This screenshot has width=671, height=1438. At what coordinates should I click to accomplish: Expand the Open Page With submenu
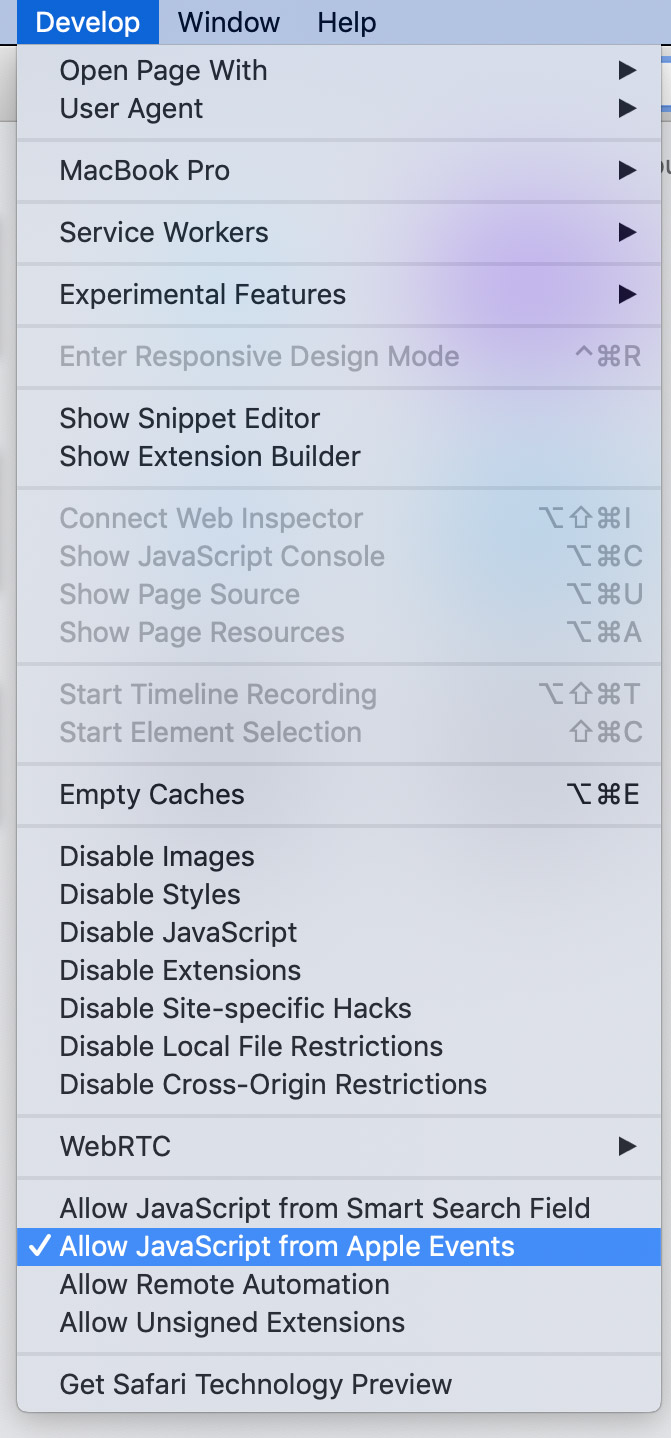163,70
